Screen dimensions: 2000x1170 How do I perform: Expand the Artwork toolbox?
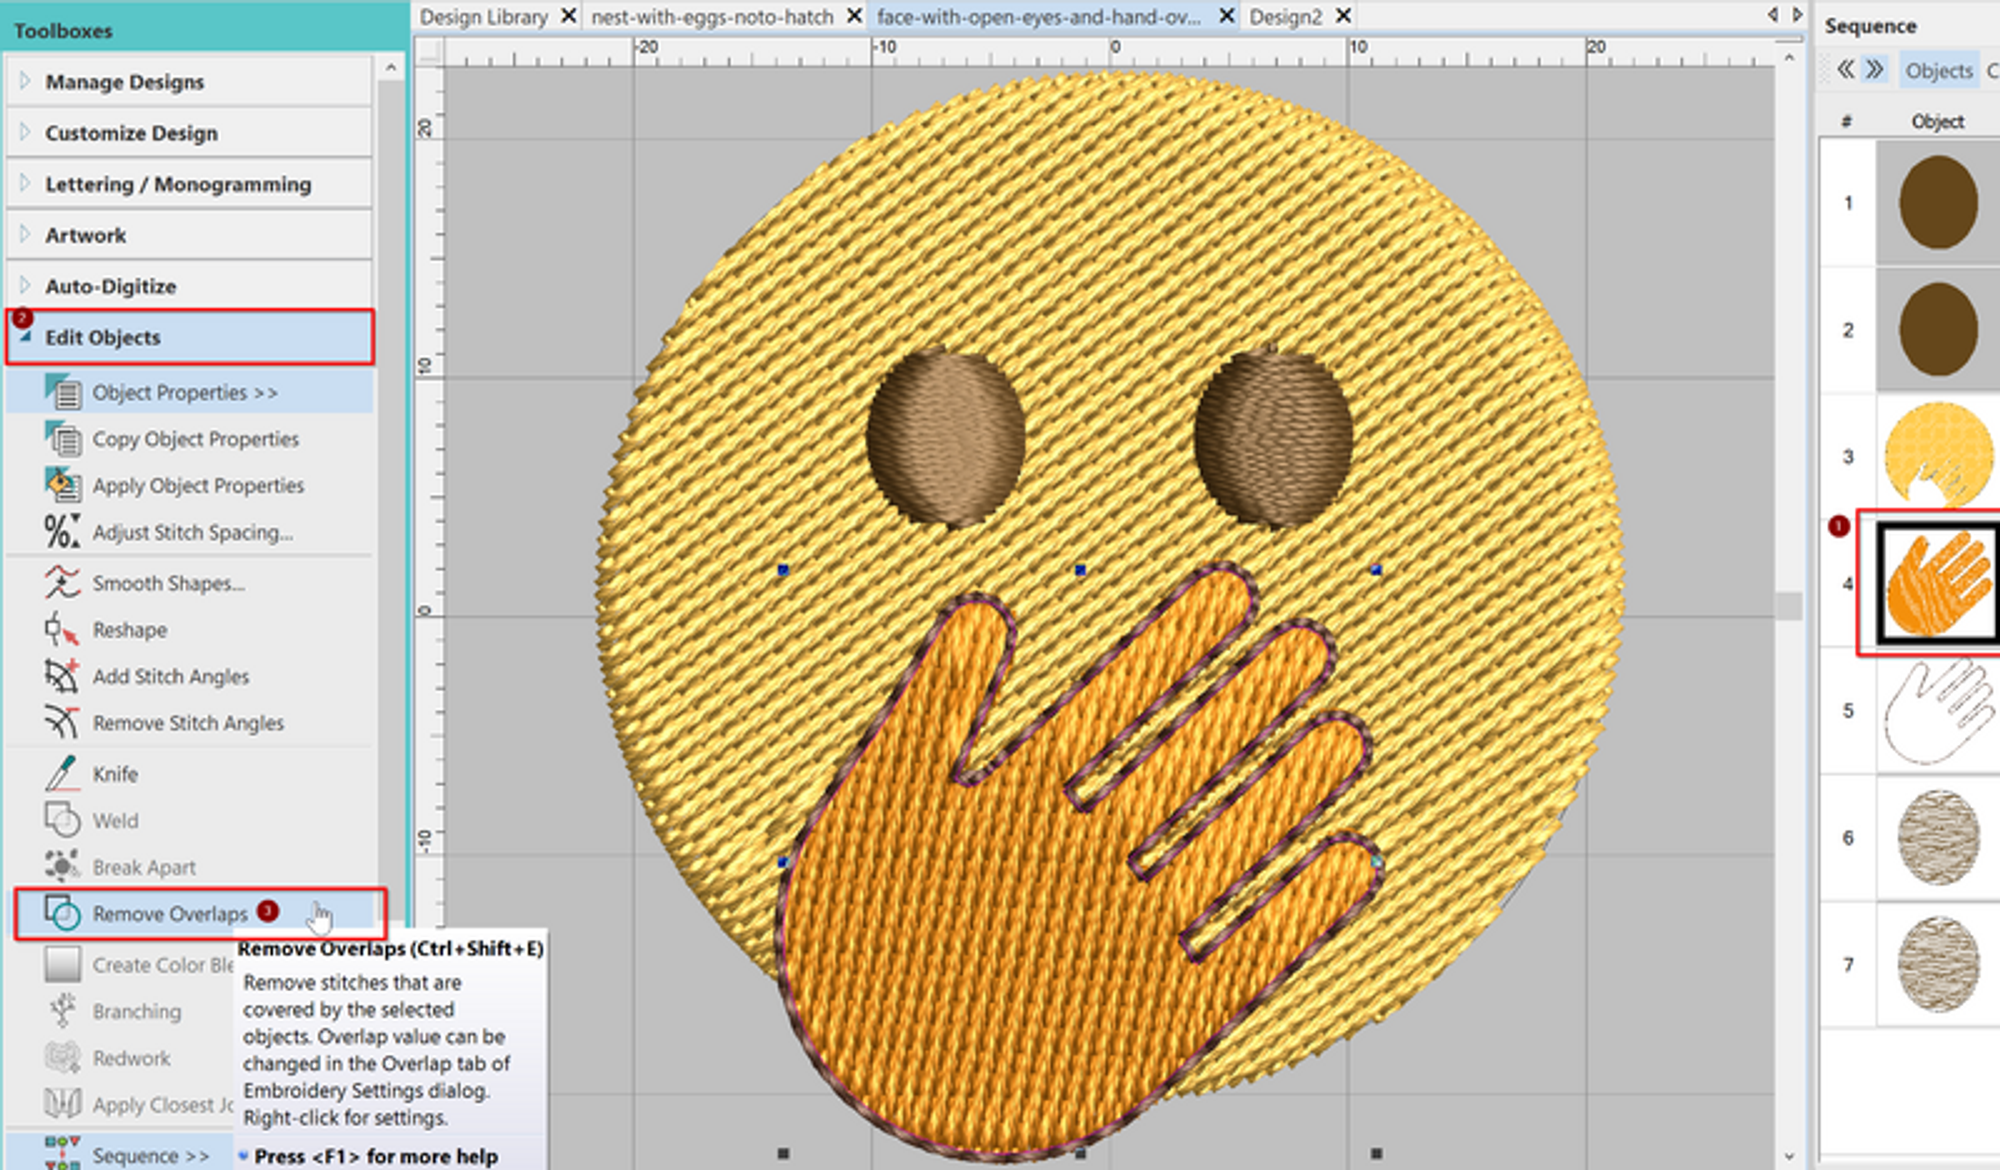tap(25, 233)
